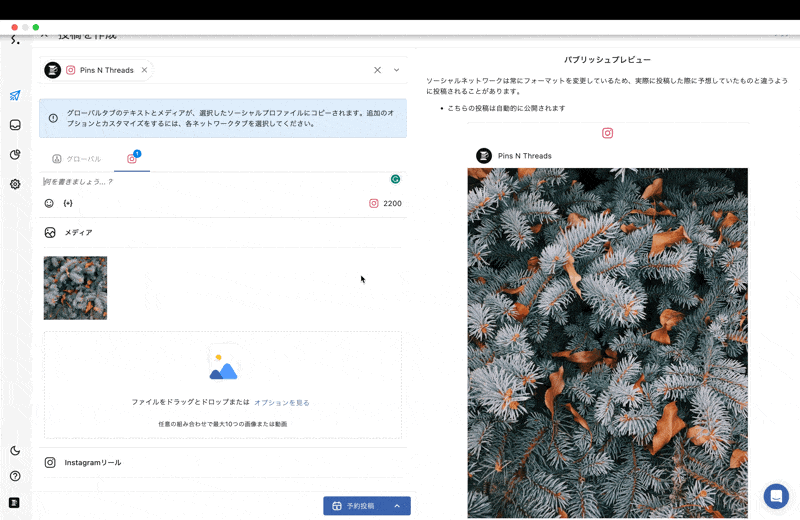Click the Grammarly icon in the text field
The image size is (800, 520).
pos(395,179)
